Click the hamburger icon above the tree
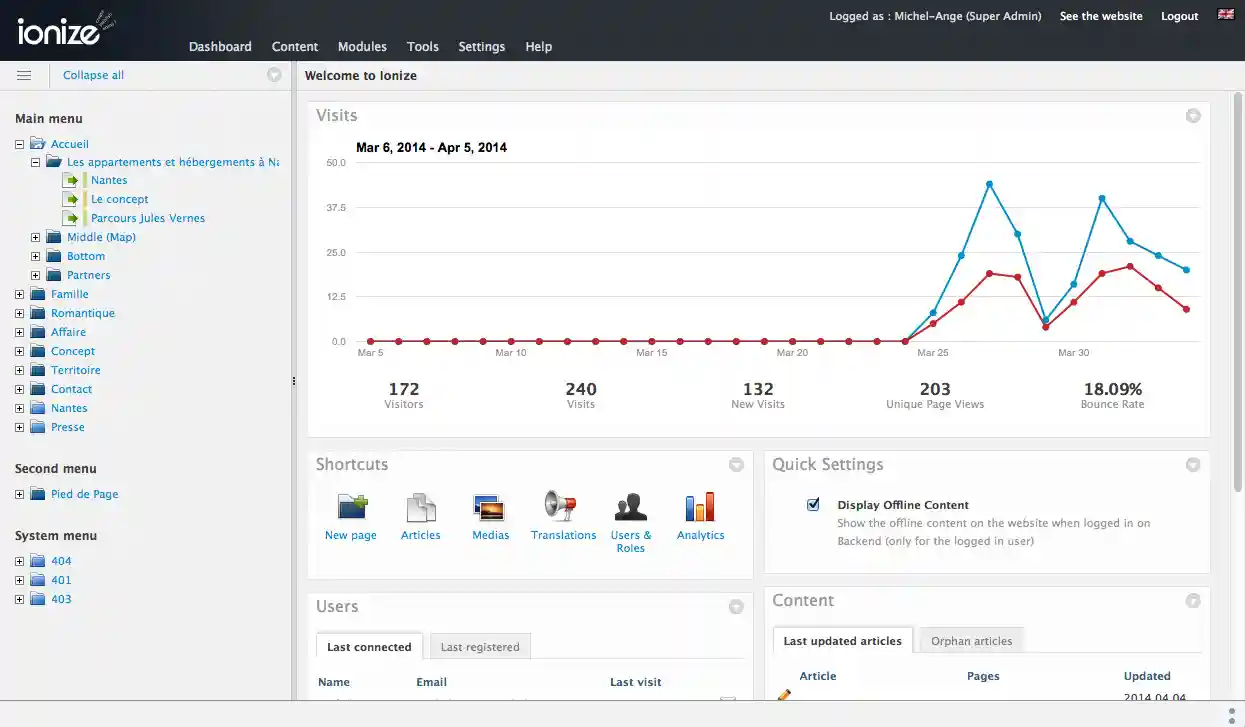The width and height of the screenshot is (1245, 727). 24,75
